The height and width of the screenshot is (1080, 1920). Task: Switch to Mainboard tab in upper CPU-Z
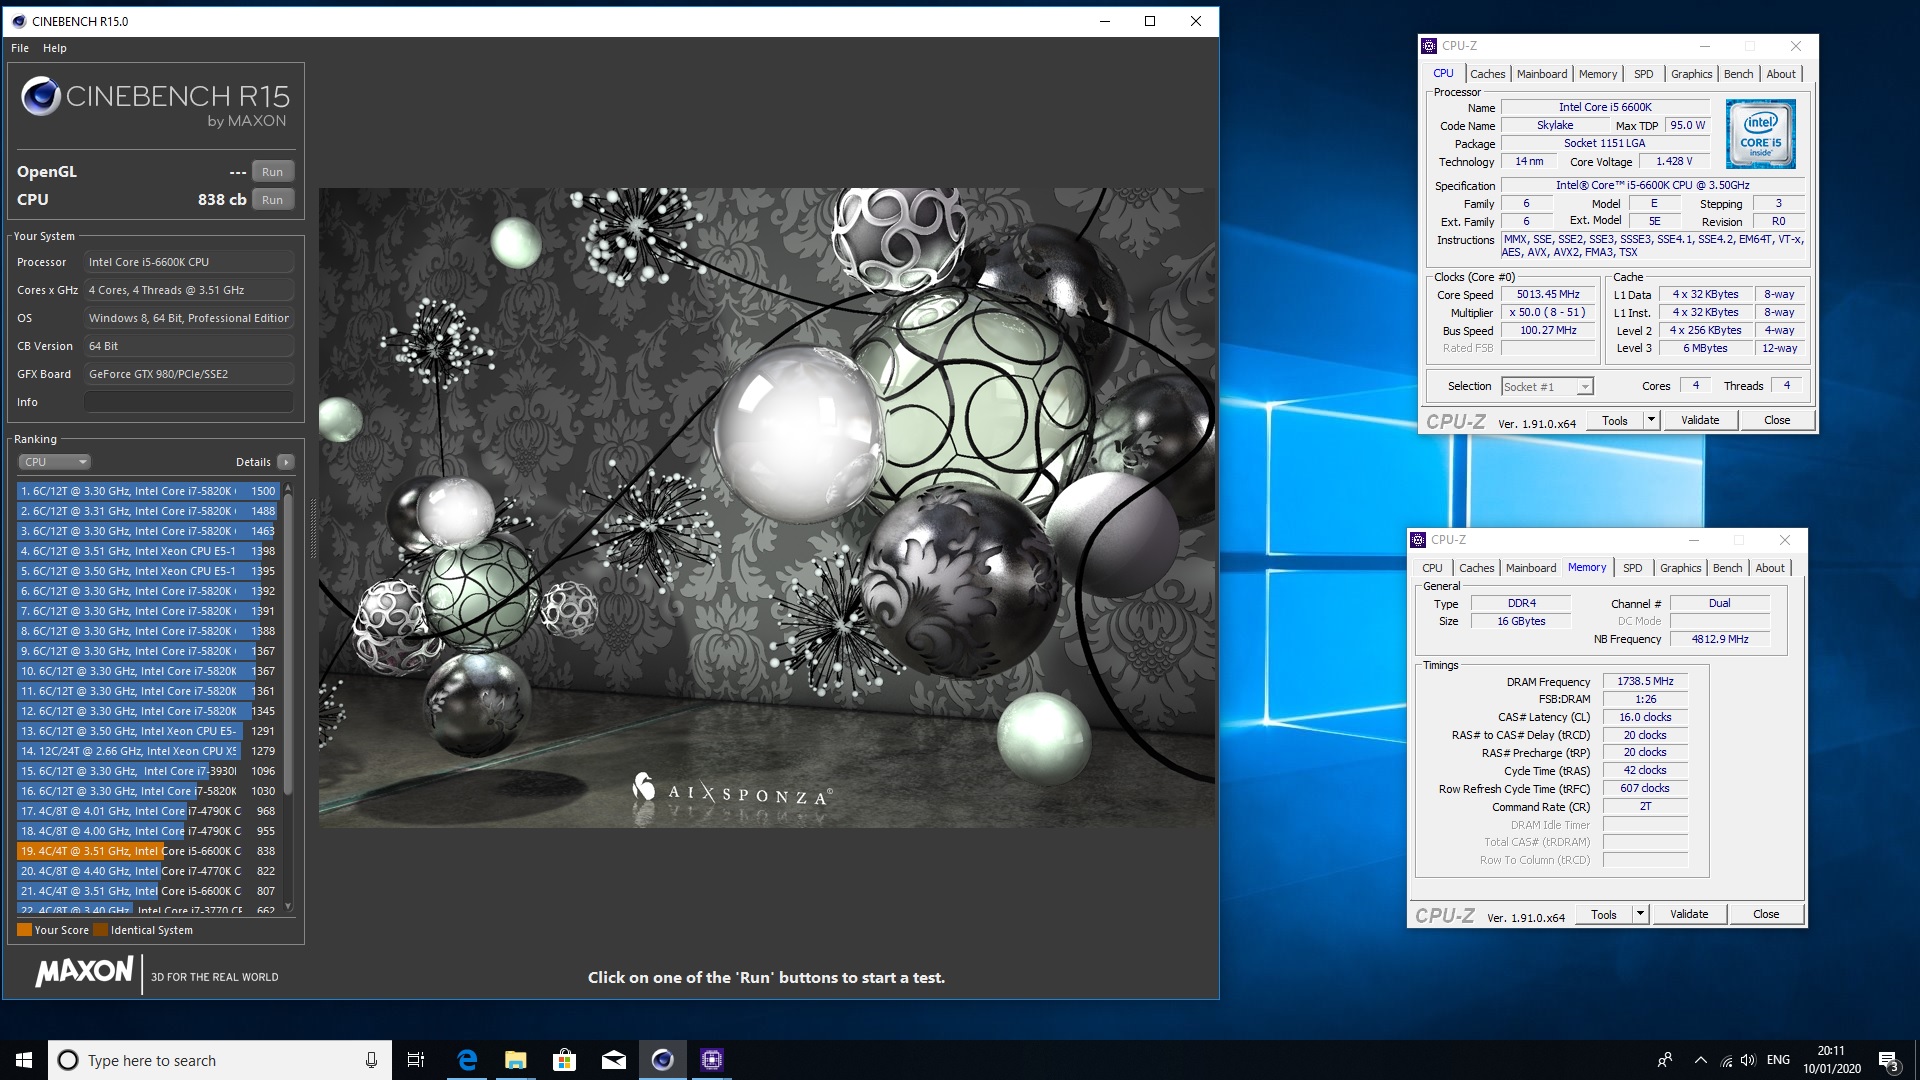(1542, 74)
